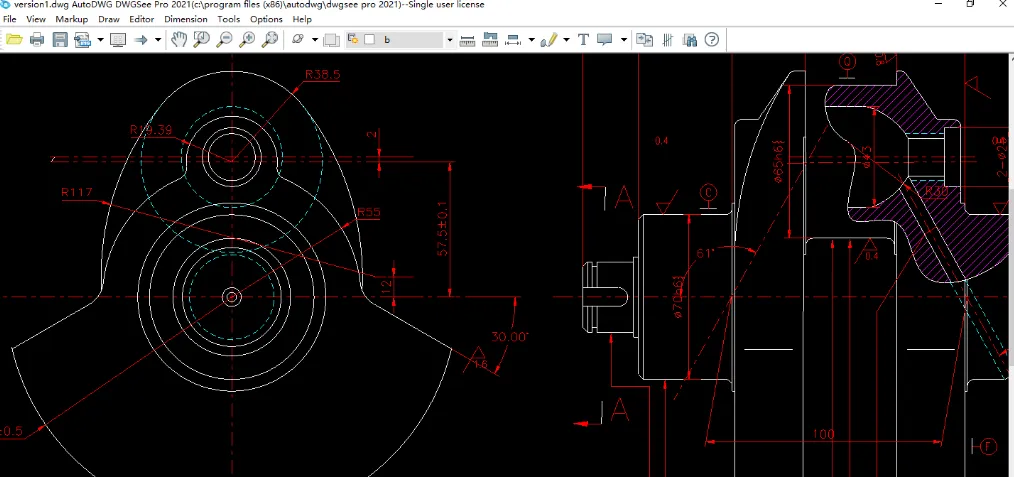Expand the callout tool dropdown arrow
The width and height of the screenshot is (1014, 477).
point(624,40)
